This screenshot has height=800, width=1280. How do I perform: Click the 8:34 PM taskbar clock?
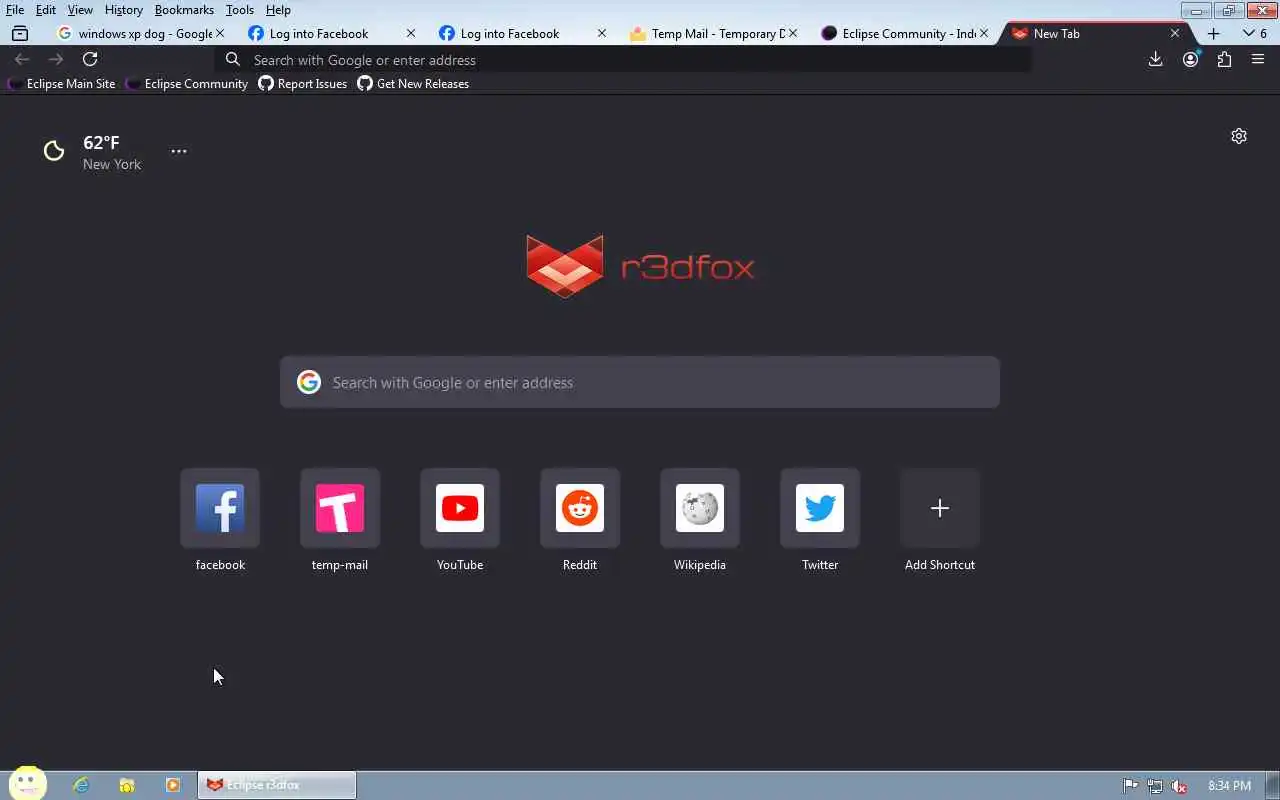(1229, 786)
